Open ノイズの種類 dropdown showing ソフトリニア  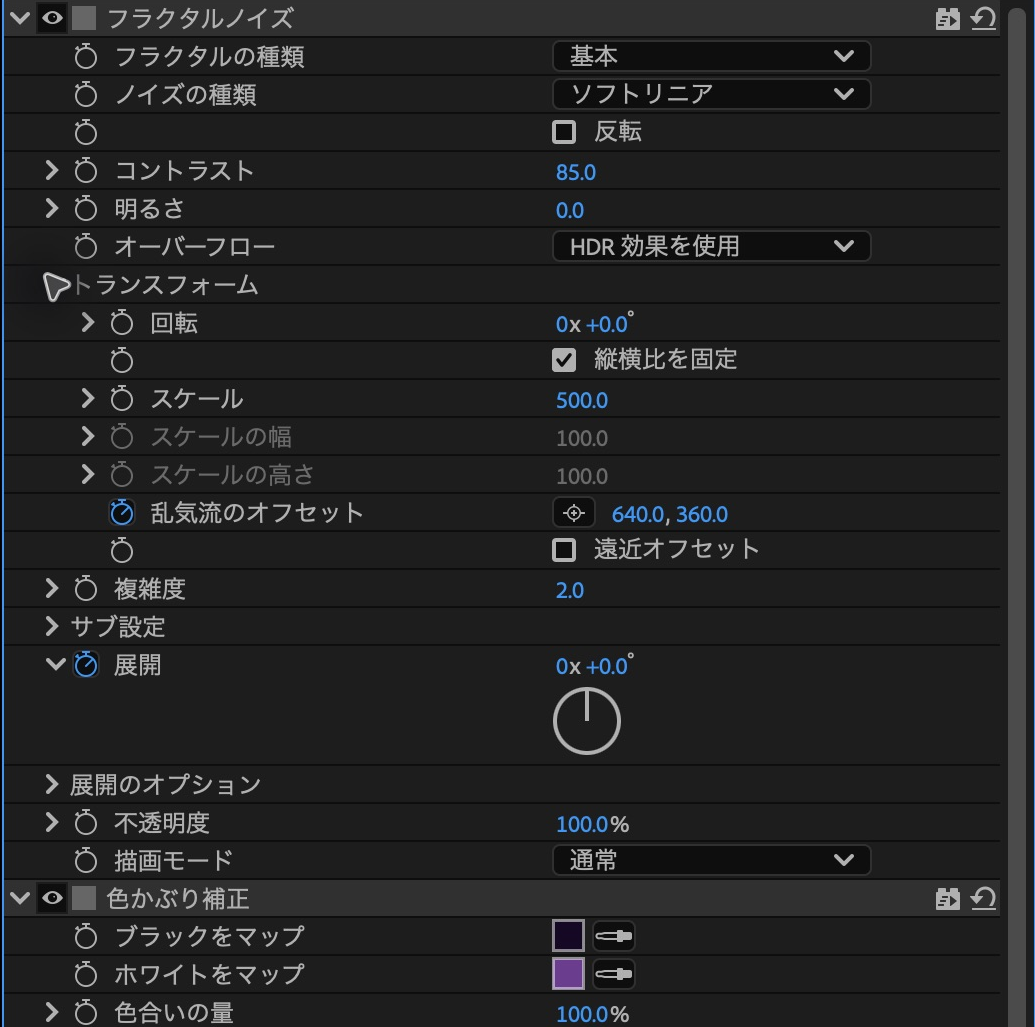tap(711, 94)
